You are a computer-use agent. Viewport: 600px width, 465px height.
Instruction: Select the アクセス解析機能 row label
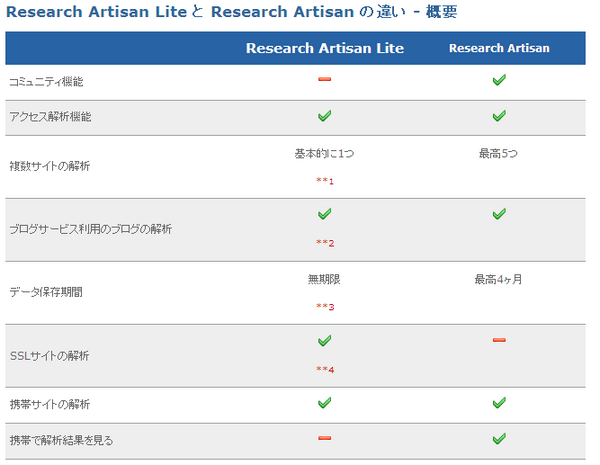click(50, 117)
